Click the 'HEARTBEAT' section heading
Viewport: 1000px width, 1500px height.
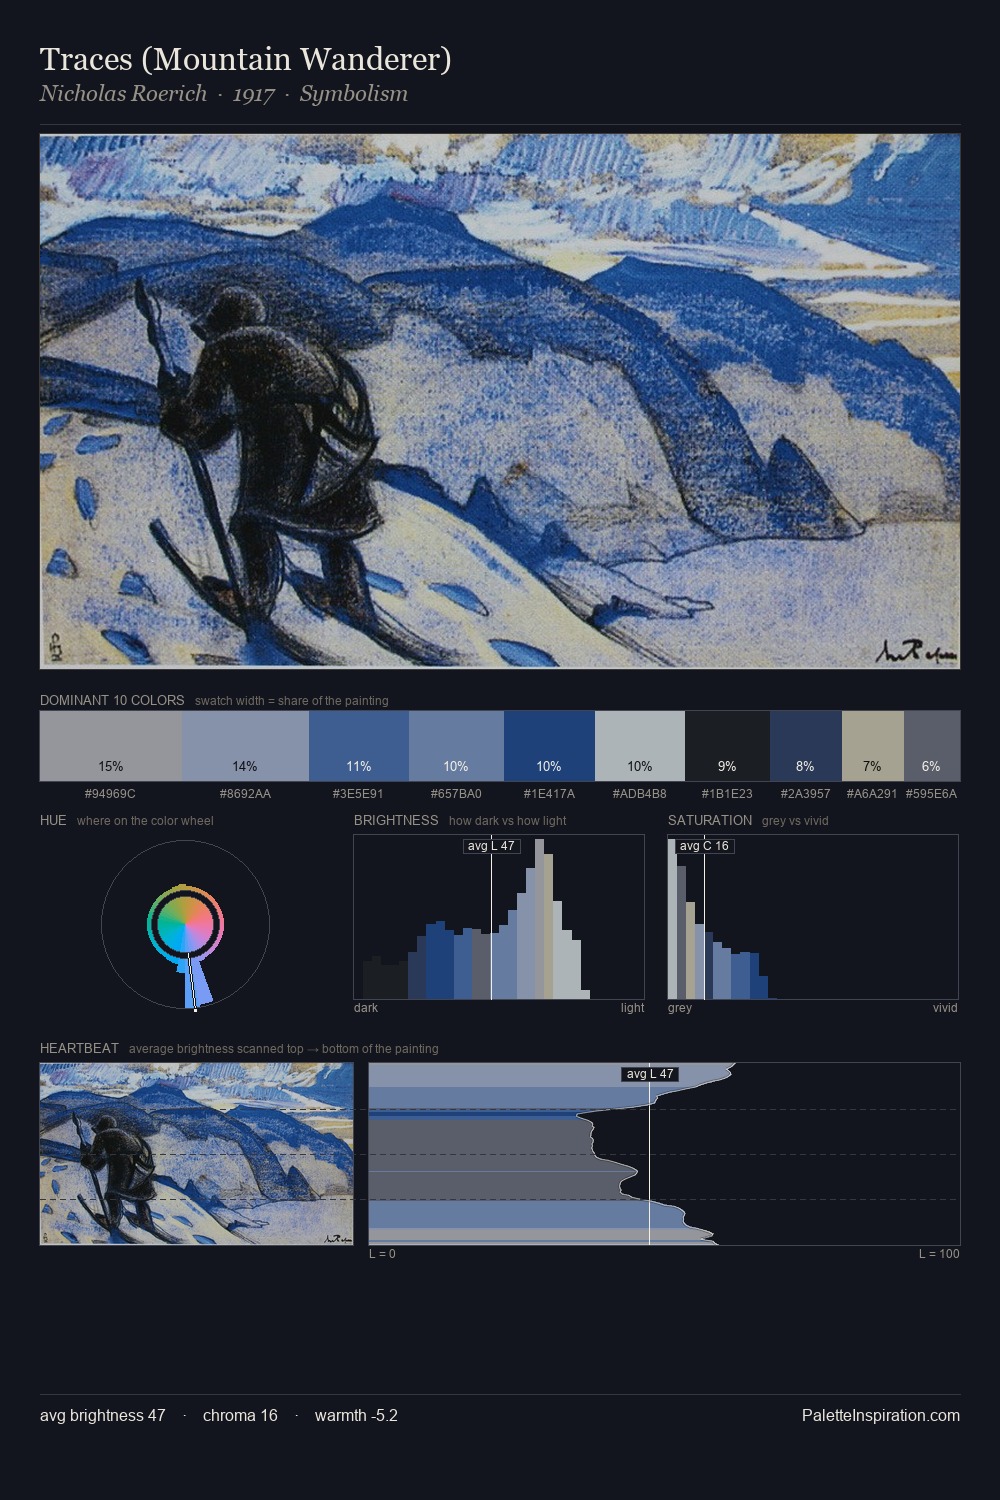pyautogui.click(x=79, y=1048)
